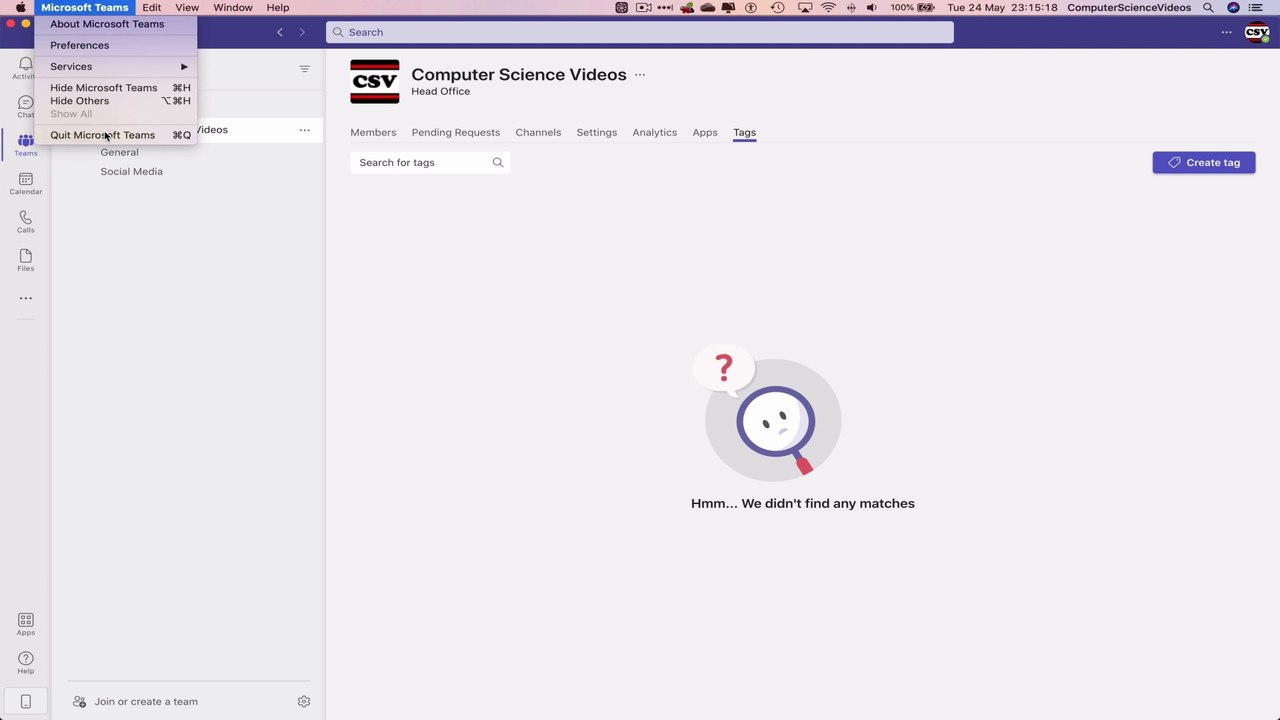Screen dimensions: 1280x720
Task: Switch to the Channels tab
Action: click(538, 132)
